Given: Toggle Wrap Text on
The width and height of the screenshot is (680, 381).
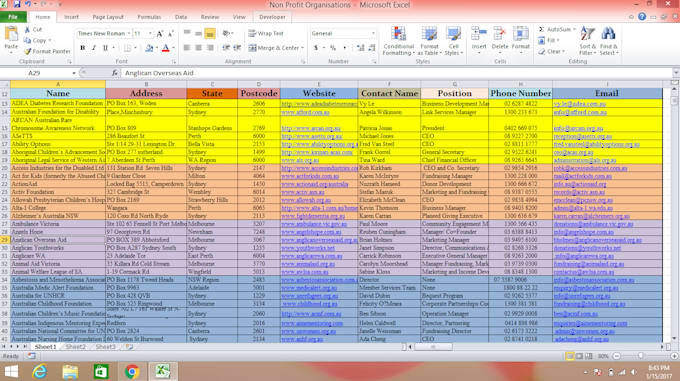Looking at the screenshot, I should coord(266,33).
